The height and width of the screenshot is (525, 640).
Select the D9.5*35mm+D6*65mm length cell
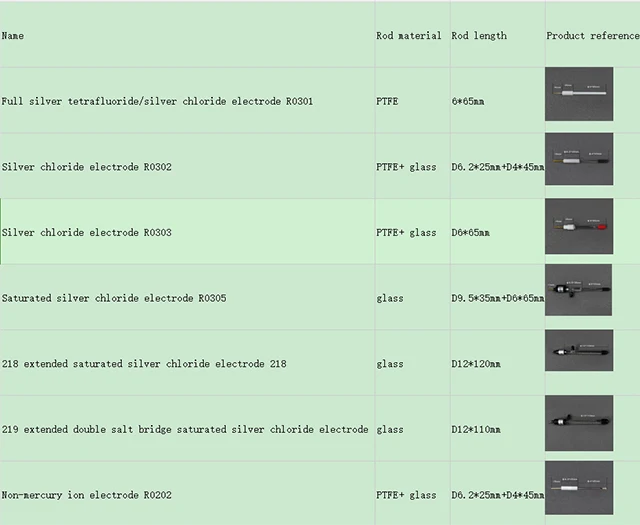pyautogui.click(x=497, y=298)
